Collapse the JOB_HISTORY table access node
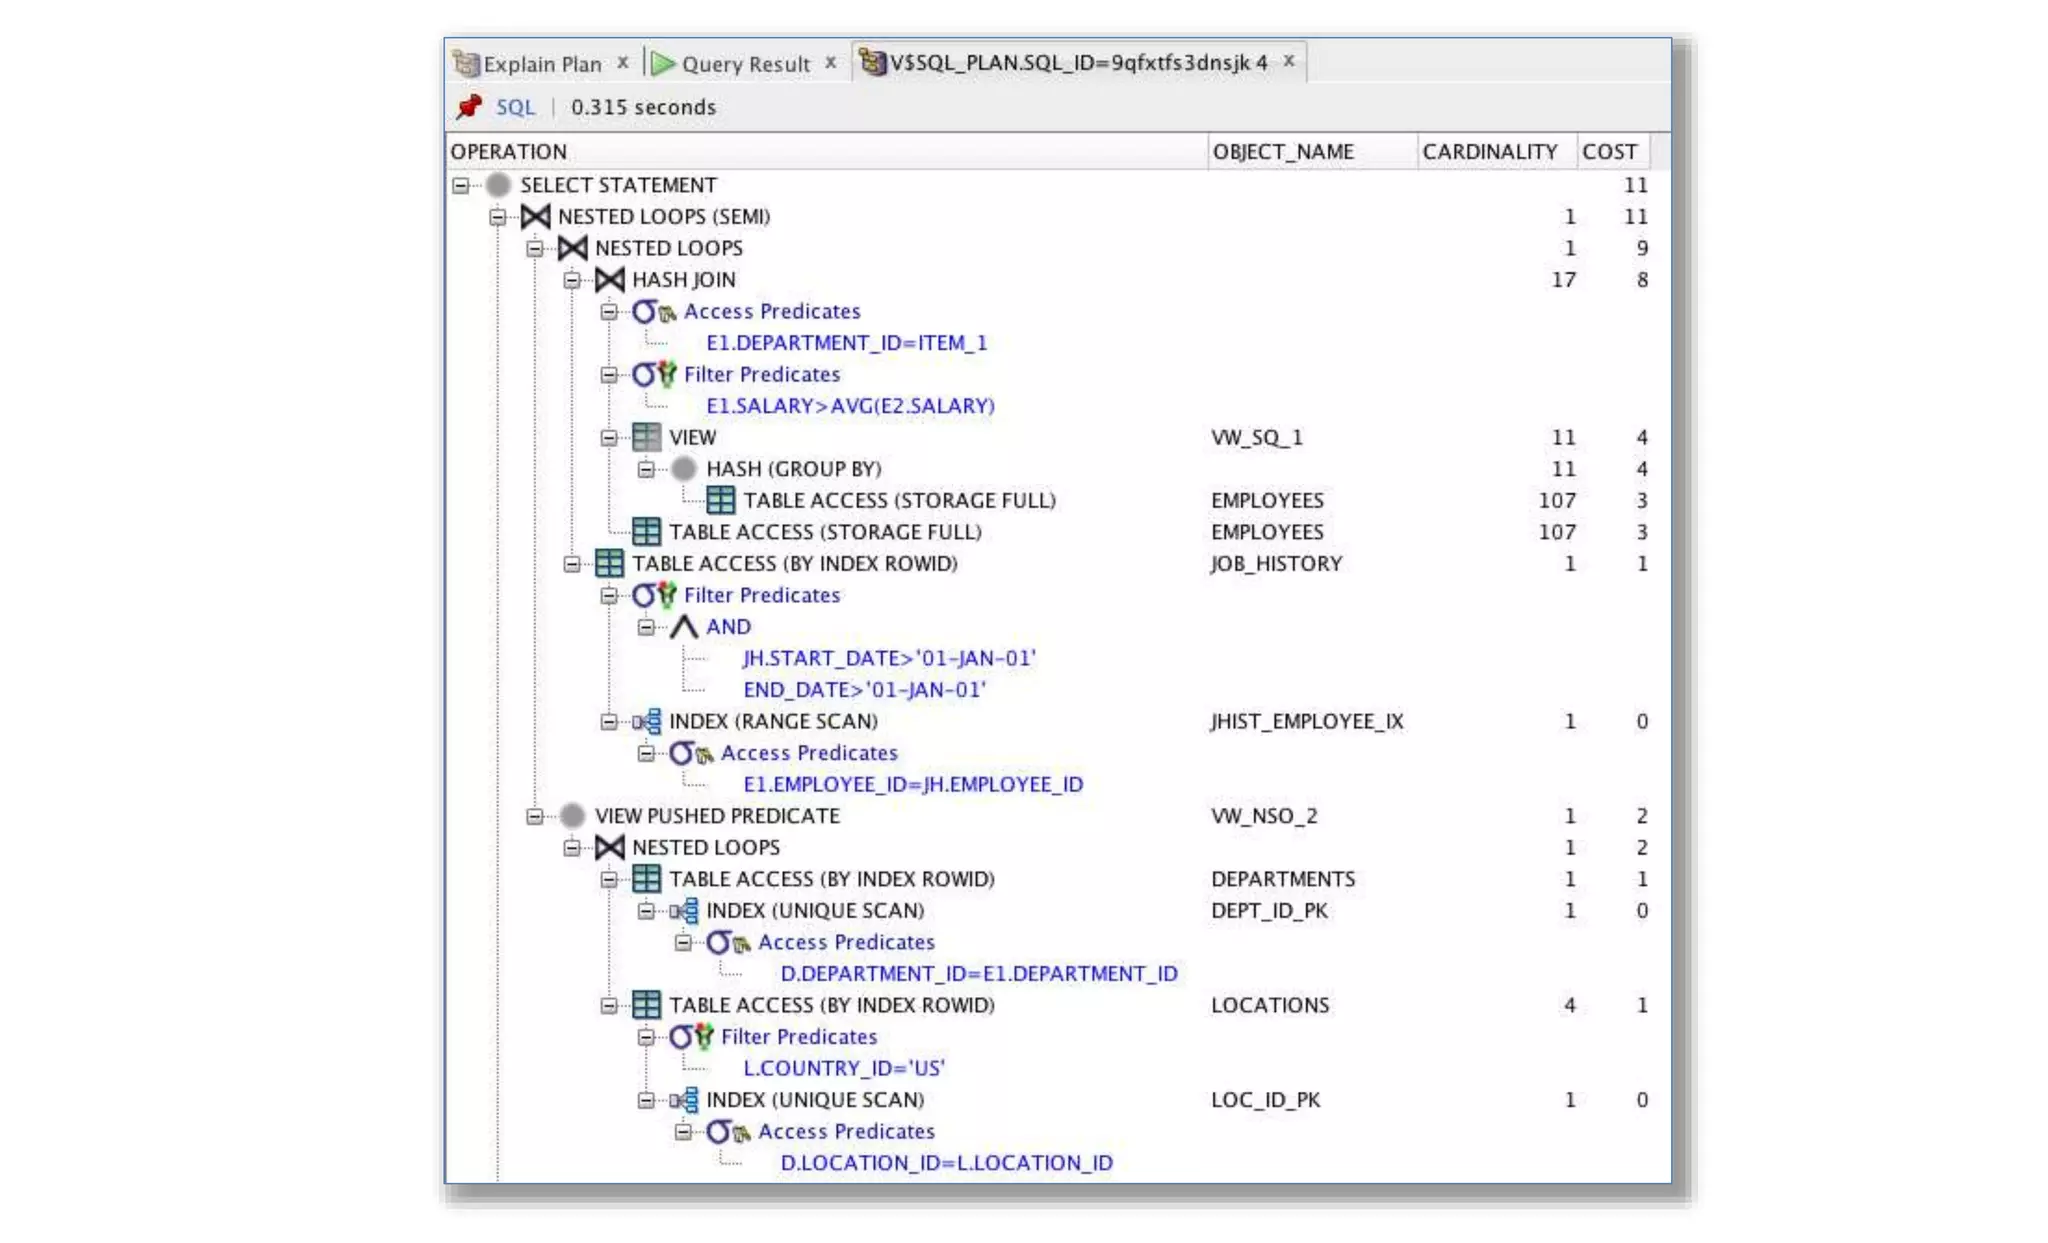 571,564
